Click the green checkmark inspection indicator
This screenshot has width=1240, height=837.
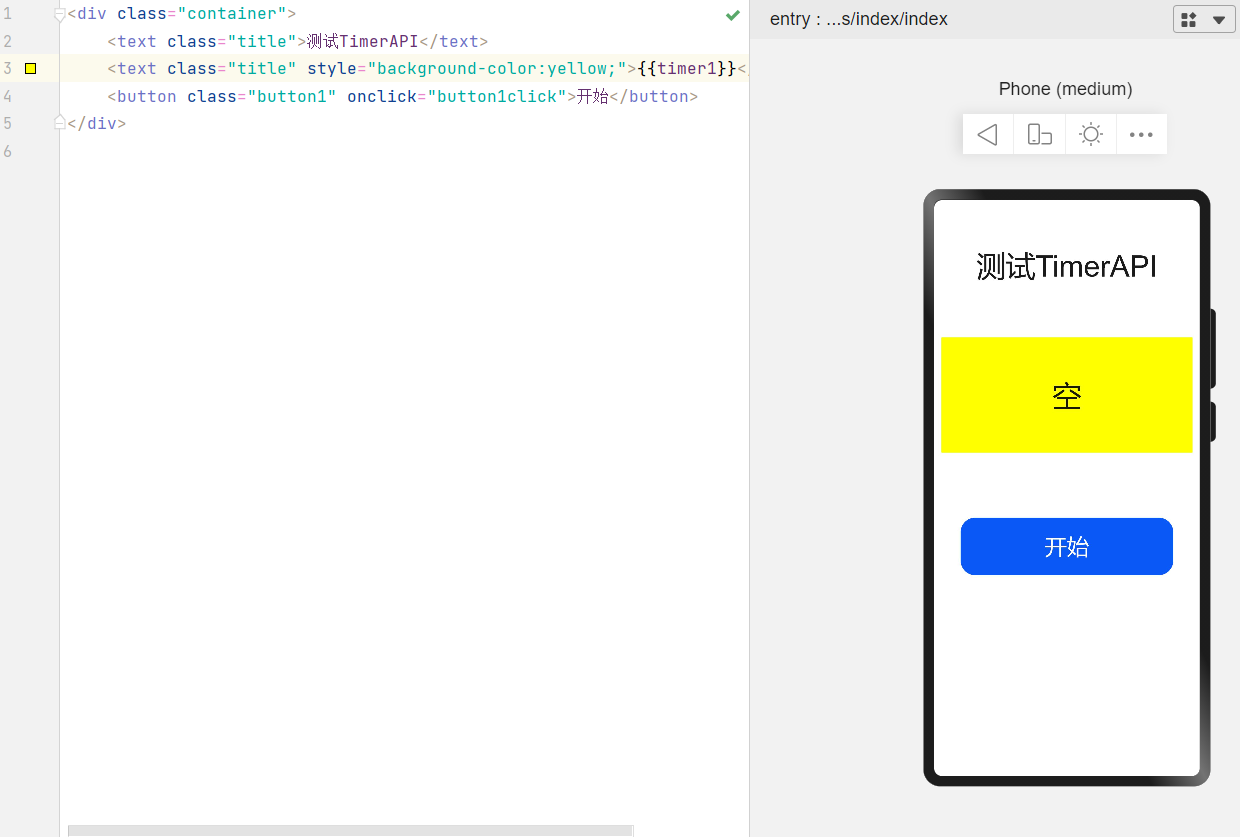pos(733,15)
